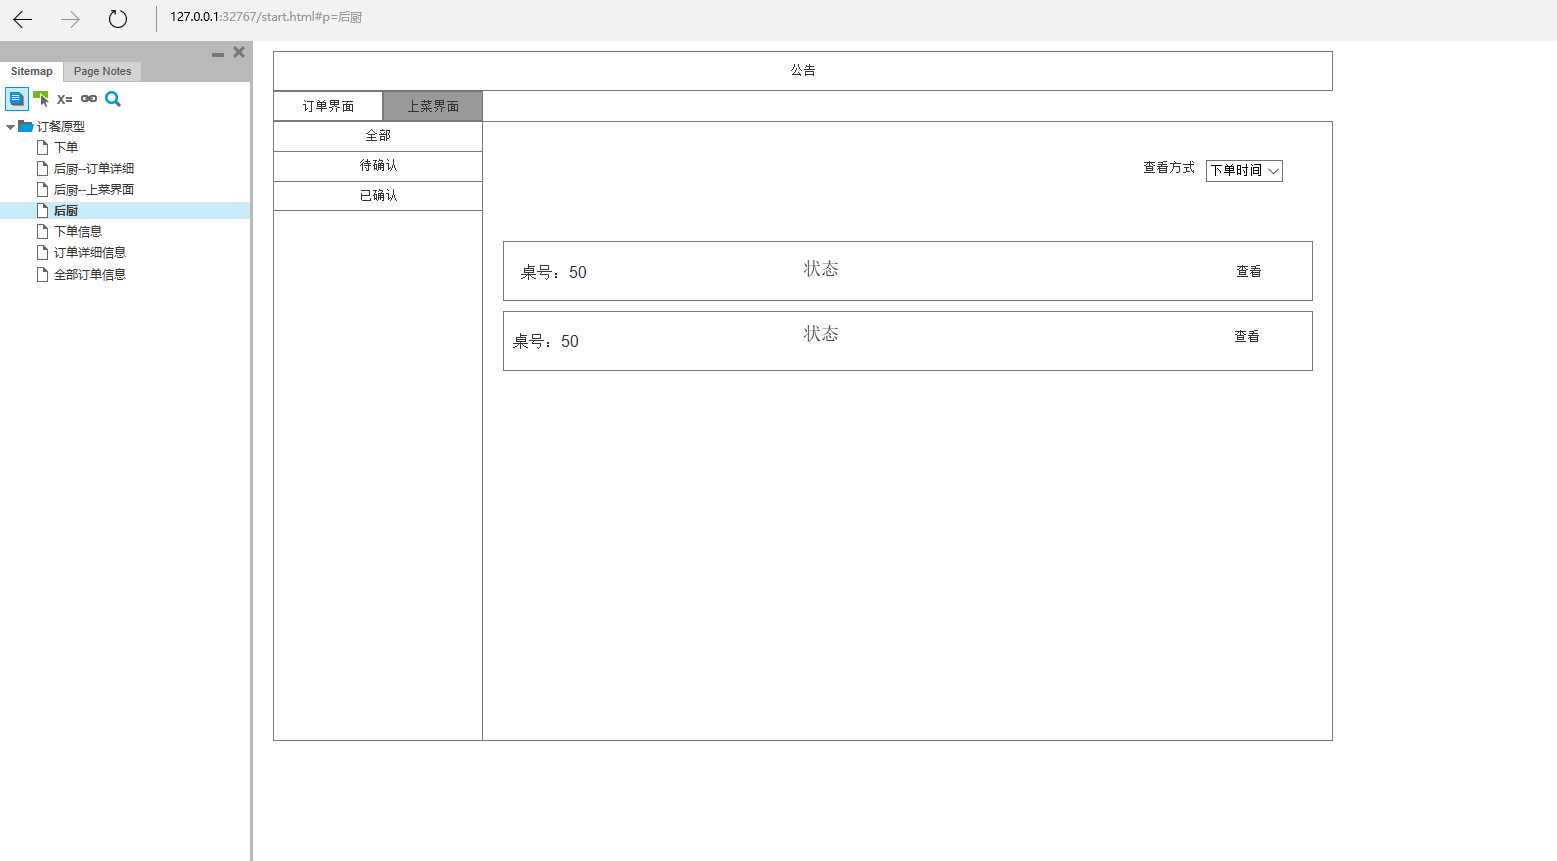Image resolution: width=1557 pixels, height=861 pixels.
Task: Go back with the browser back arrow
Action: (x=22, y=19)
